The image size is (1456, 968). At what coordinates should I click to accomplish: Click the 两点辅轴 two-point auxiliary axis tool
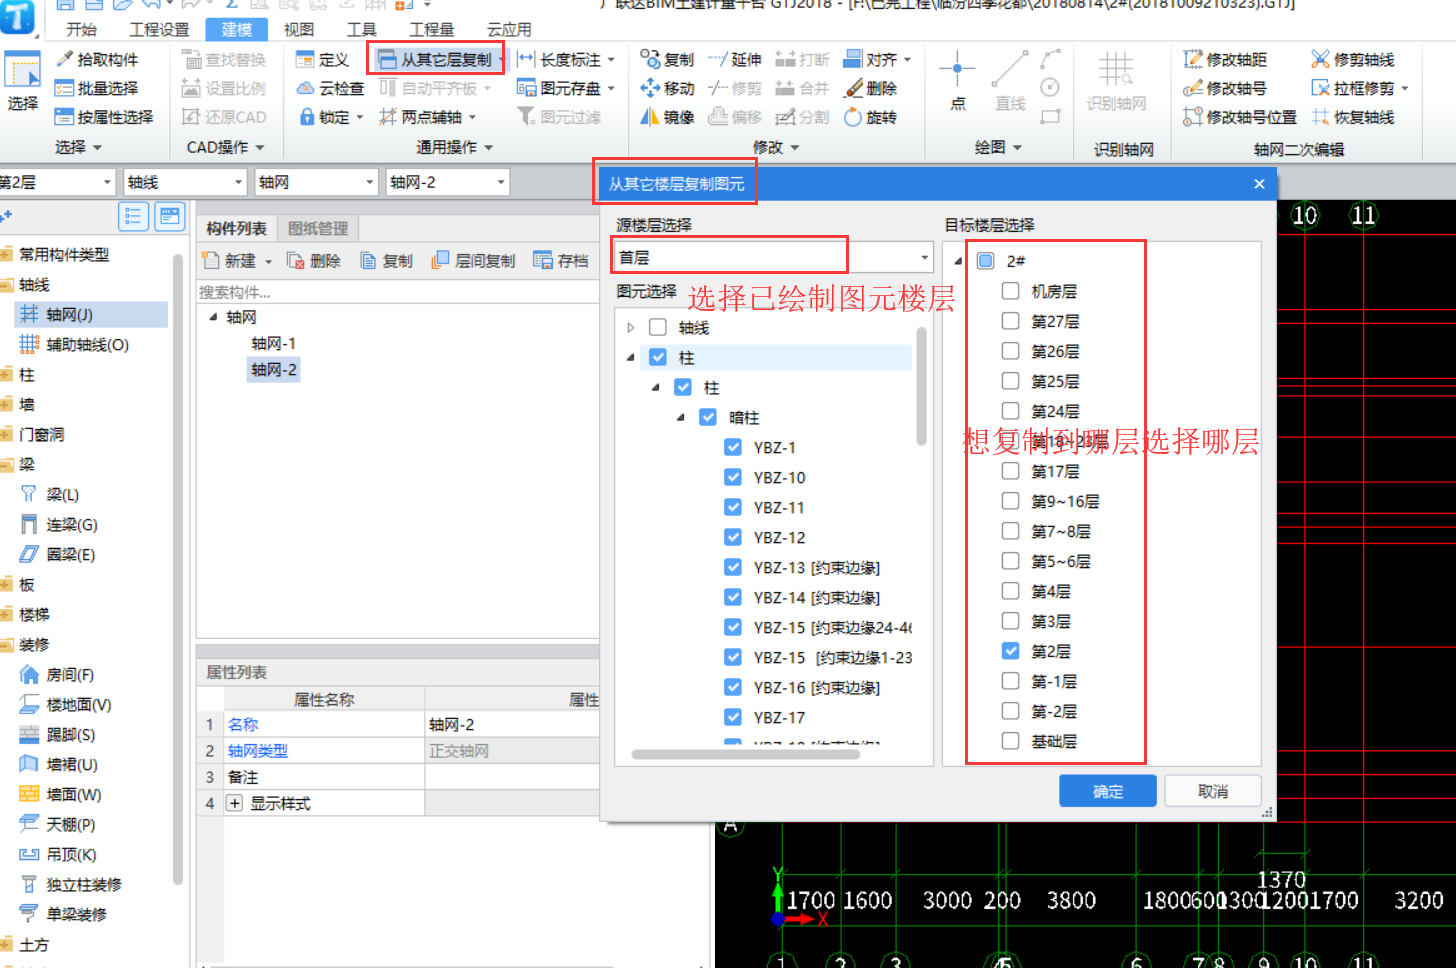[x=427, y=117]
